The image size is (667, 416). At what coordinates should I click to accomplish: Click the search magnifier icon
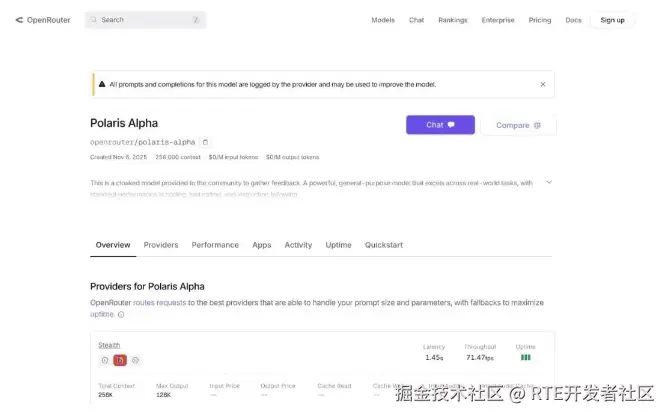[94, 20]
